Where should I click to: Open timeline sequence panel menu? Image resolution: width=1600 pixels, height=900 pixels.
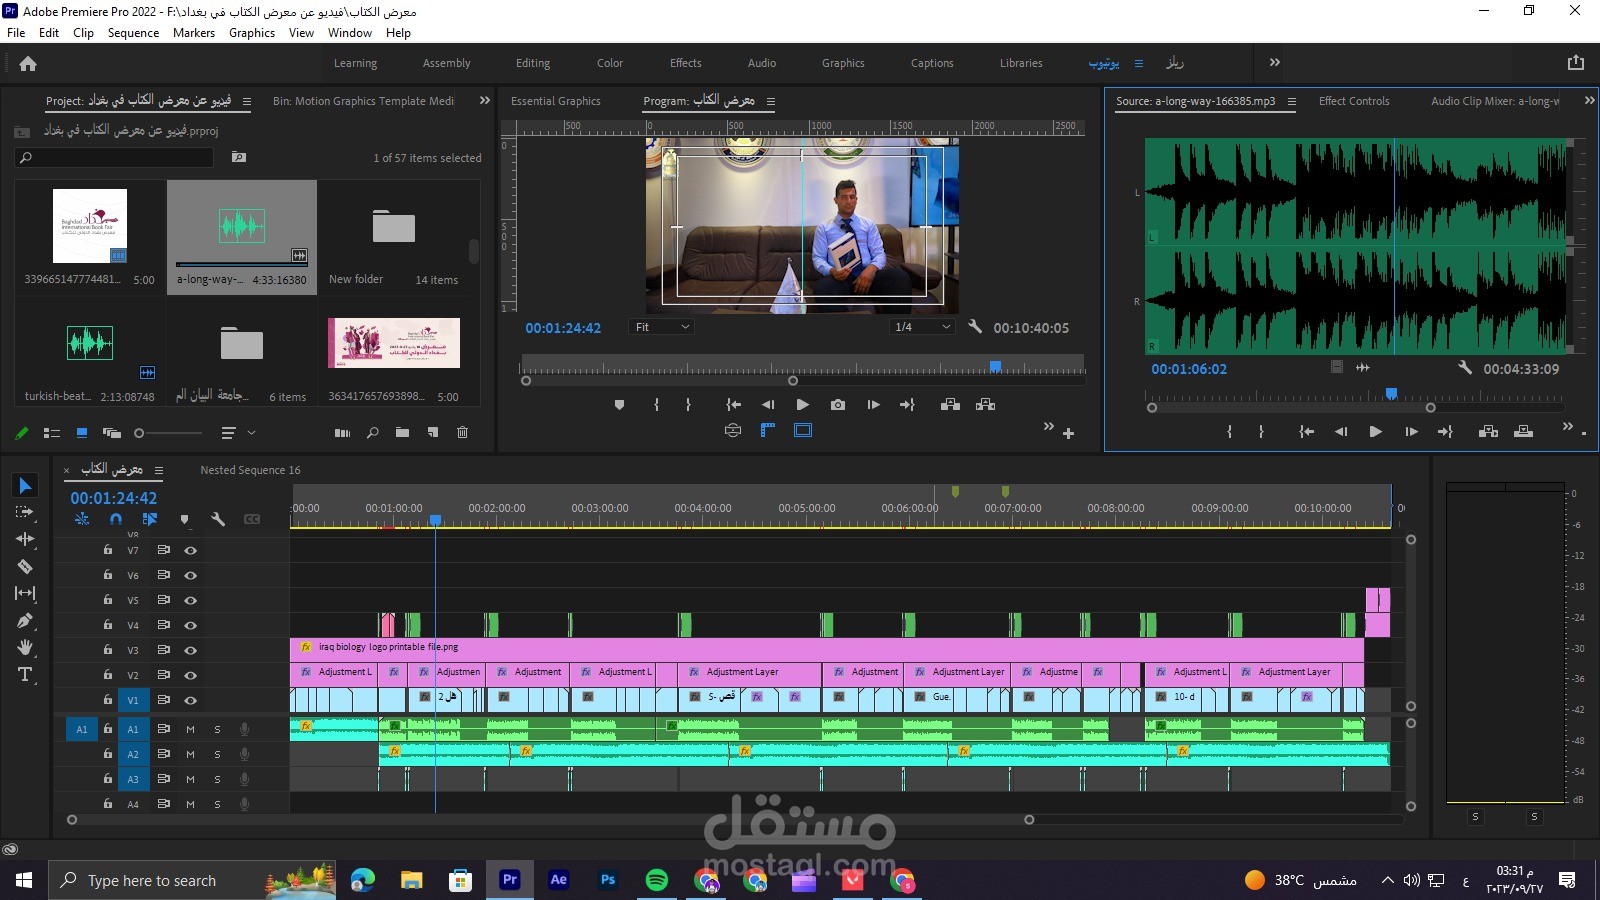158,470
